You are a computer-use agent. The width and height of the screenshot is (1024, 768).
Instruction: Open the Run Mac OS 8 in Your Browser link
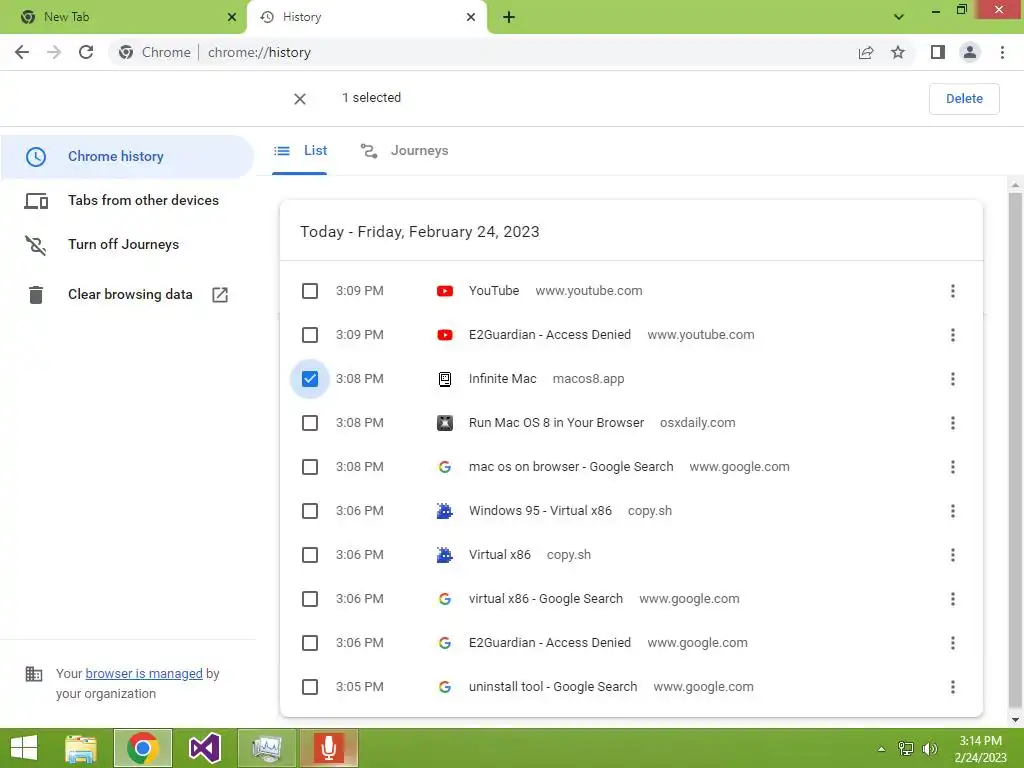click(556, 423)
